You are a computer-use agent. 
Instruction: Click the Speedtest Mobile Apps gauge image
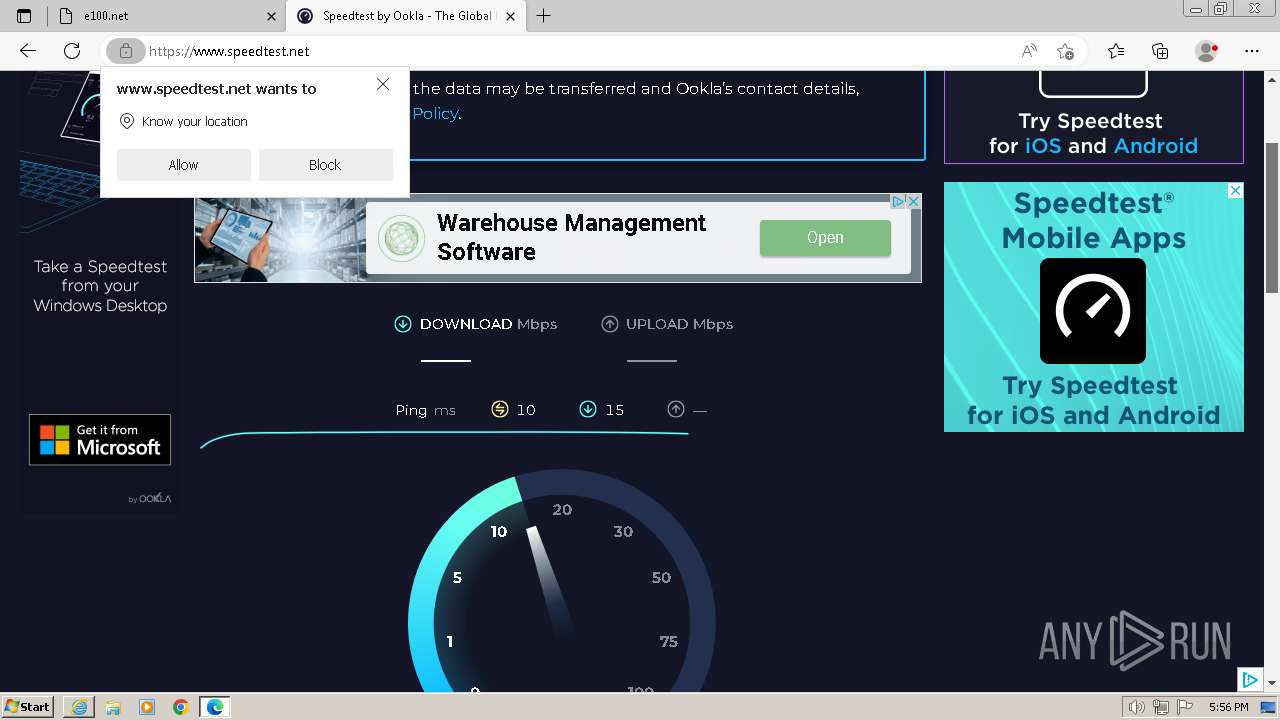point(1093,311)
